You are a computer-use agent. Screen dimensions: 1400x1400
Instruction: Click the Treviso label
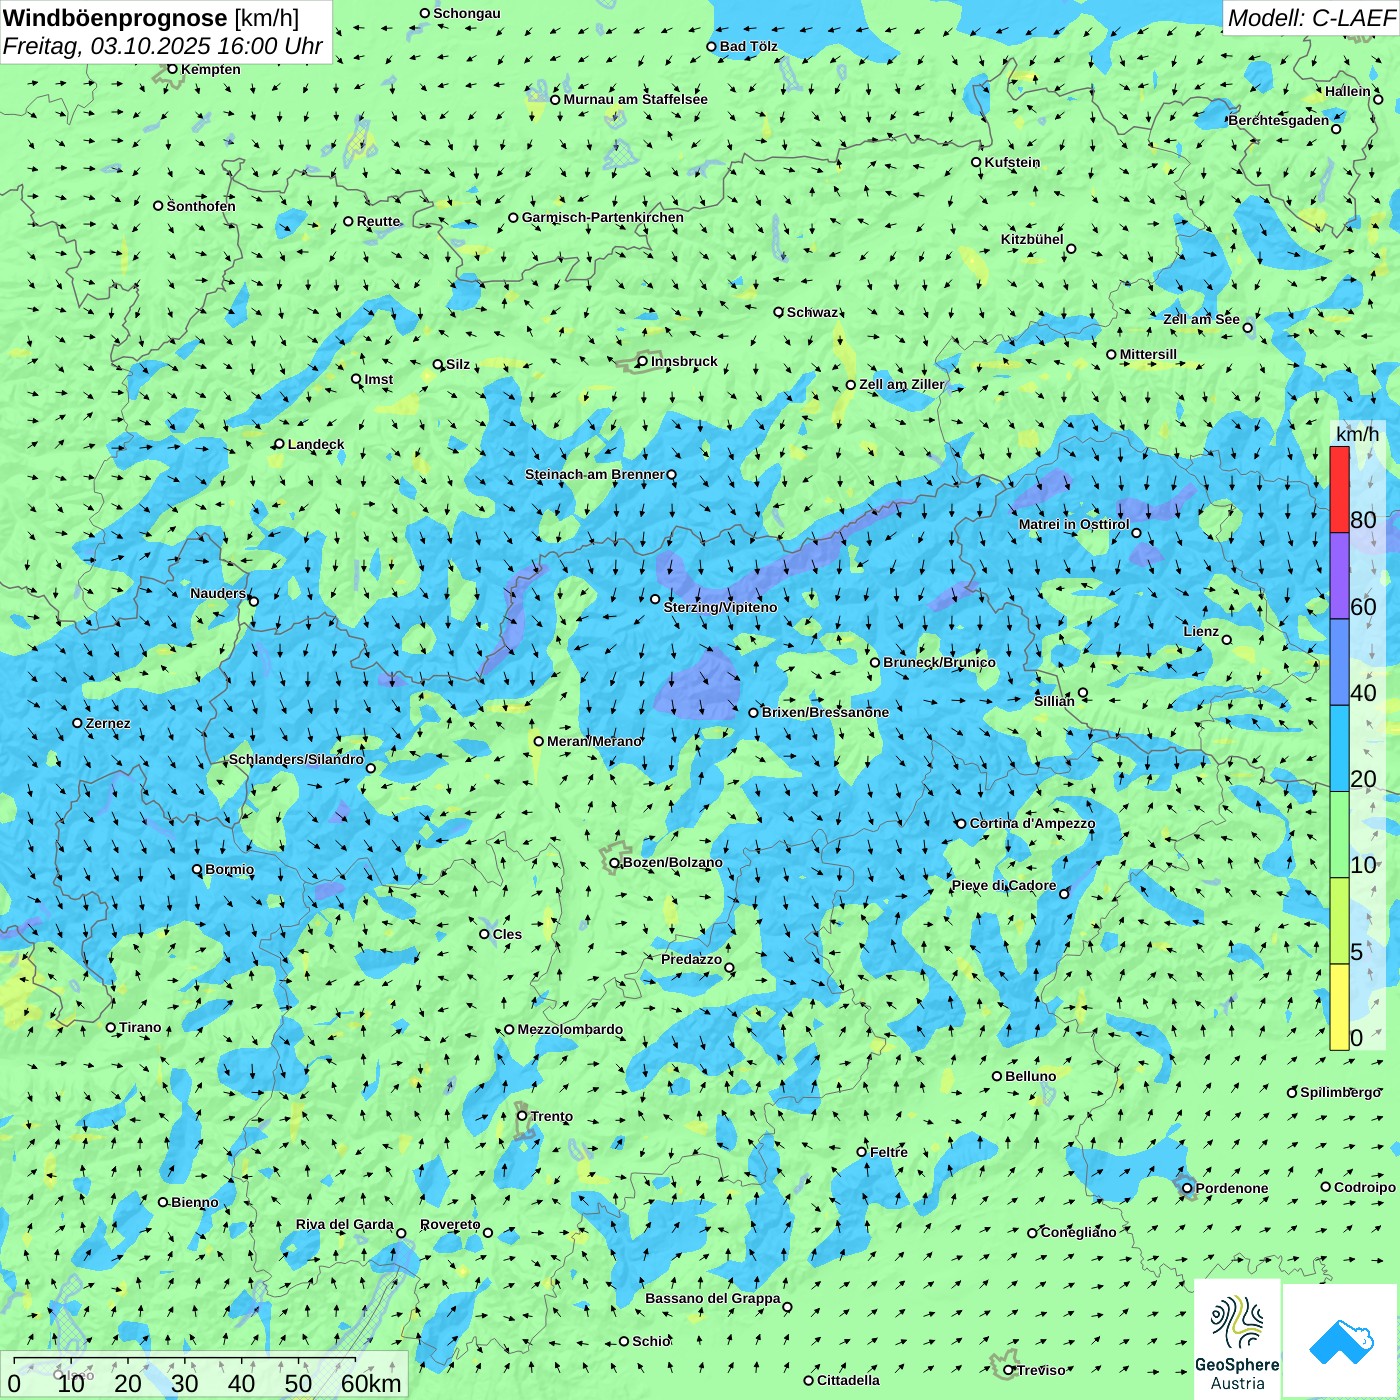pyautogui.click(x=1041, y=1370)
